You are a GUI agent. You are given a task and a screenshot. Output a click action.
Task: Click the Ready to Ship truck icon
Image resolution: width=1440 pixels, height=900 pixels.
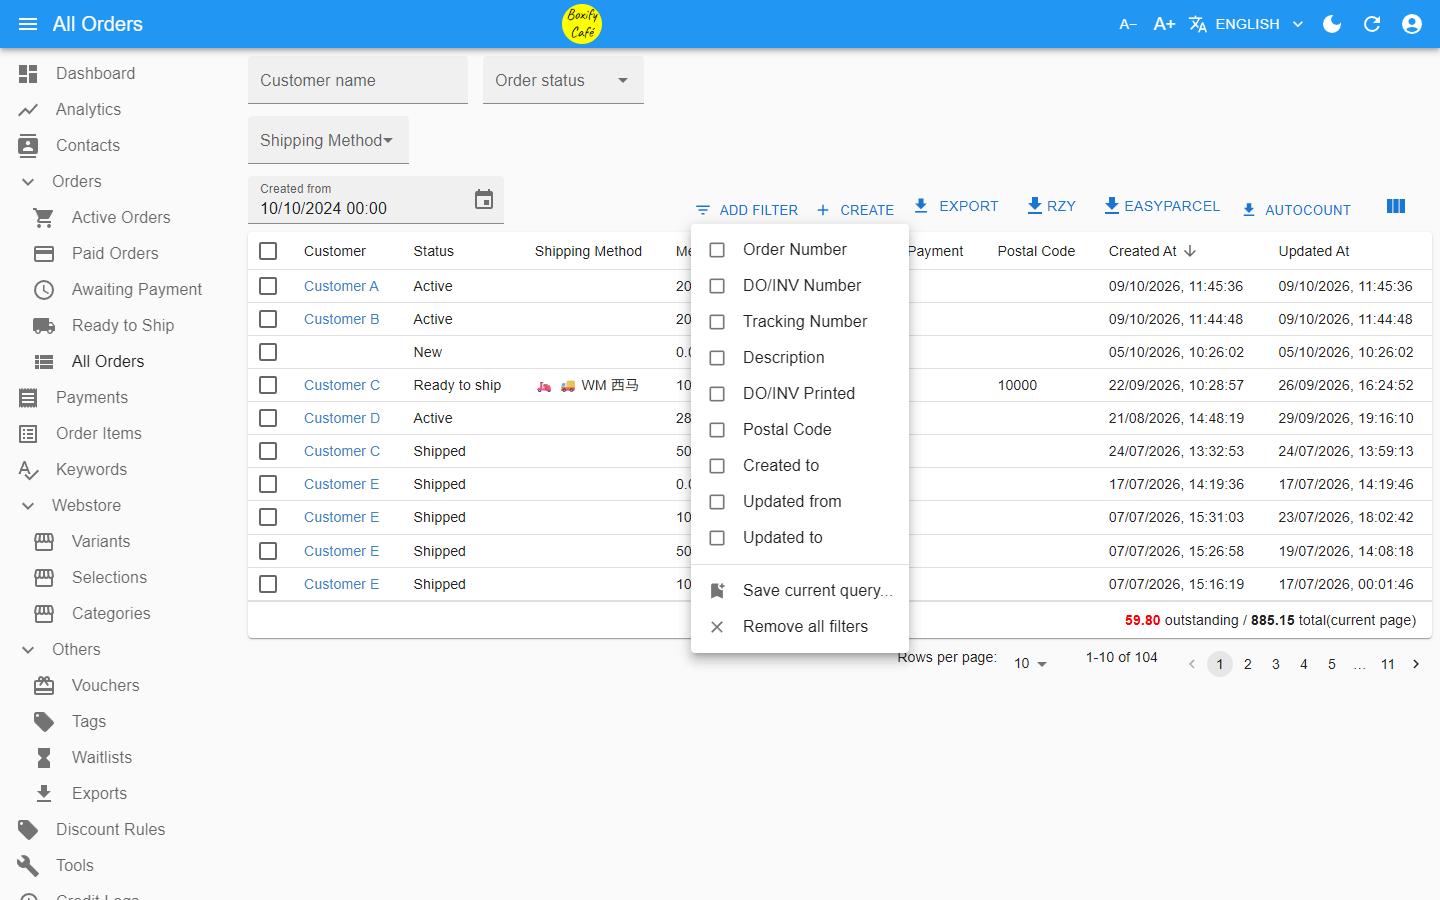tap(44, 326)
